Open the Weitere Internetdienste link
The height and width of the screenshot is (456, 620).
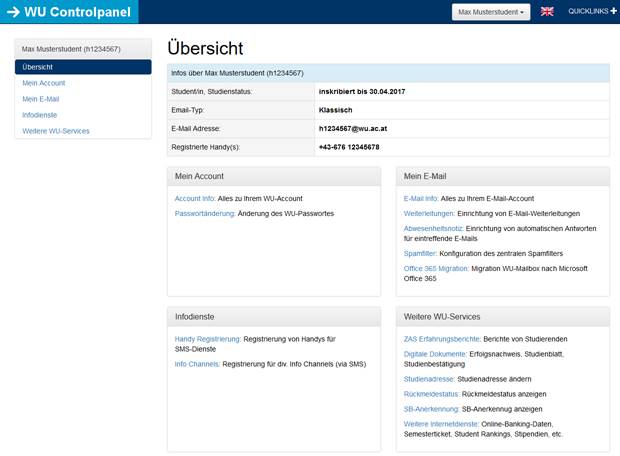tap(441, 424)
